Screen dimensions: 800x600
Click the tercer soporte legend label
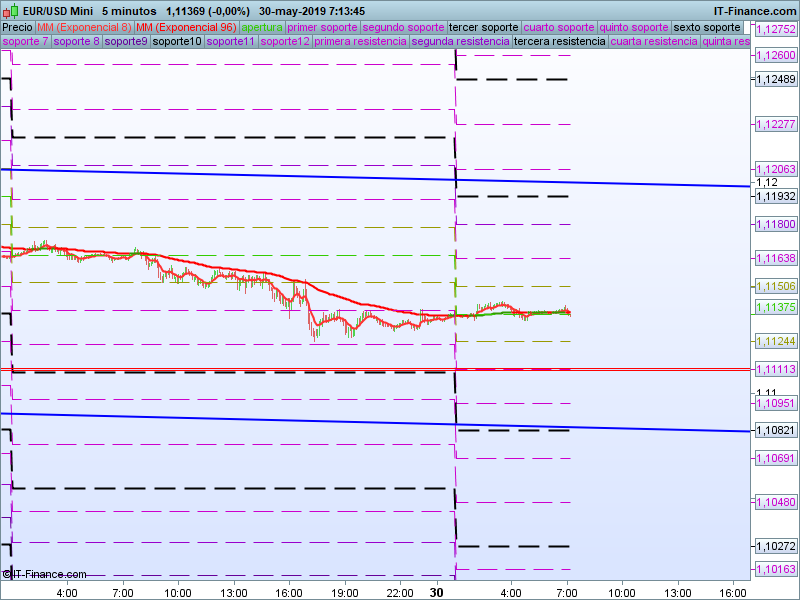pos(483,27)
